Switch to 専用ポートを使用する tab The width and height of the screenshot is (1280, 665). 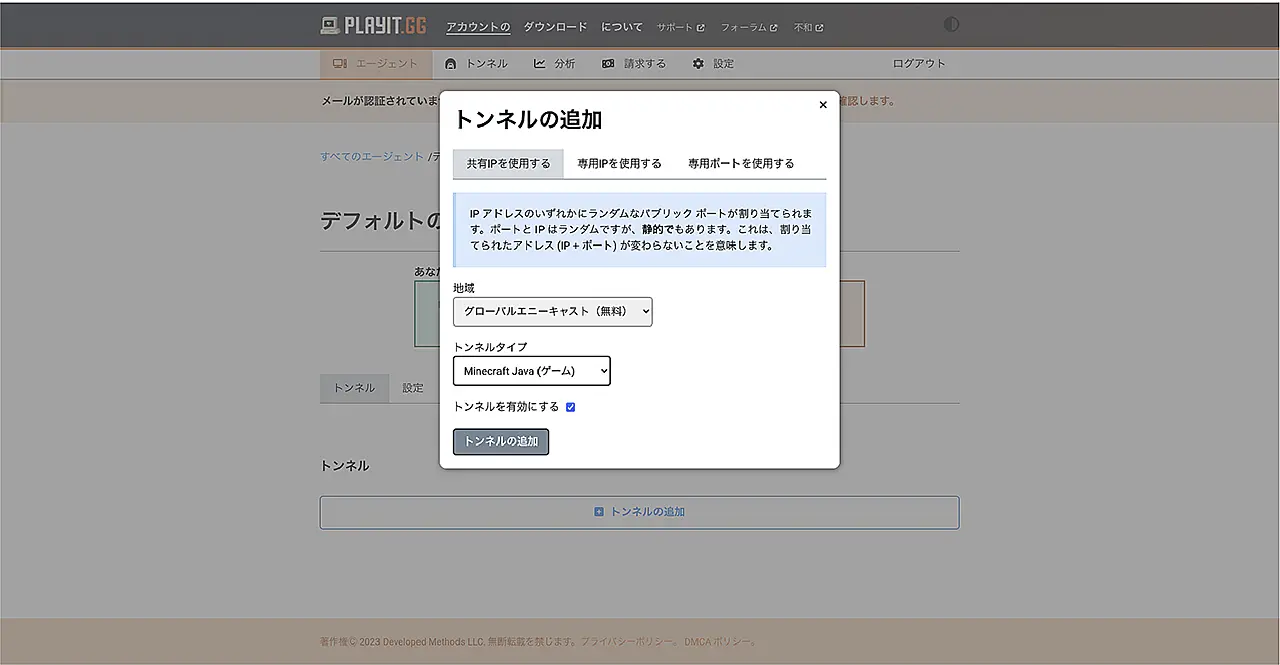point(741,164)
